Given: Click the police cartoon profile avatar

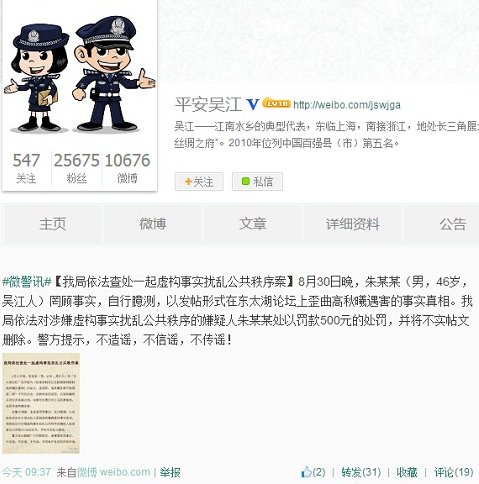Looking at the screenshot, I should click(x=79, y=73).
